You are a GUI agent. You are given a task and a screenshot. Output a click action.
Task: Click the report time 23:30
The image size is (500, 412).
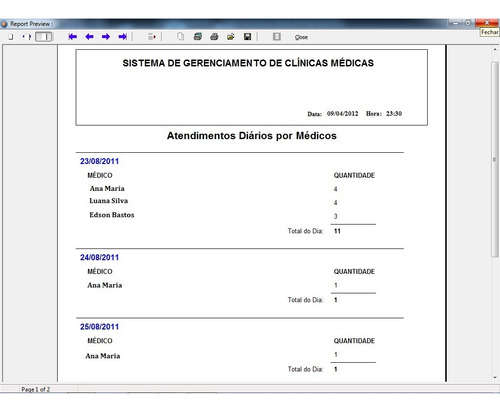tap(394, 114)
